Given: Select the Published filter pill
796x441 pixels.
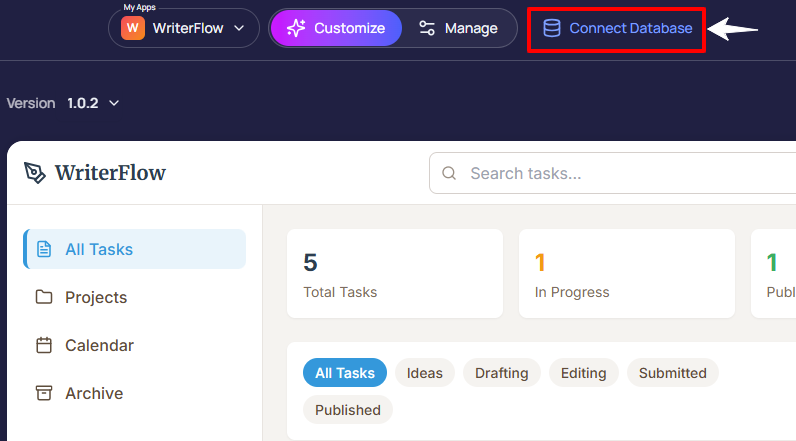Looking at the screenshot, I should 347,410.
